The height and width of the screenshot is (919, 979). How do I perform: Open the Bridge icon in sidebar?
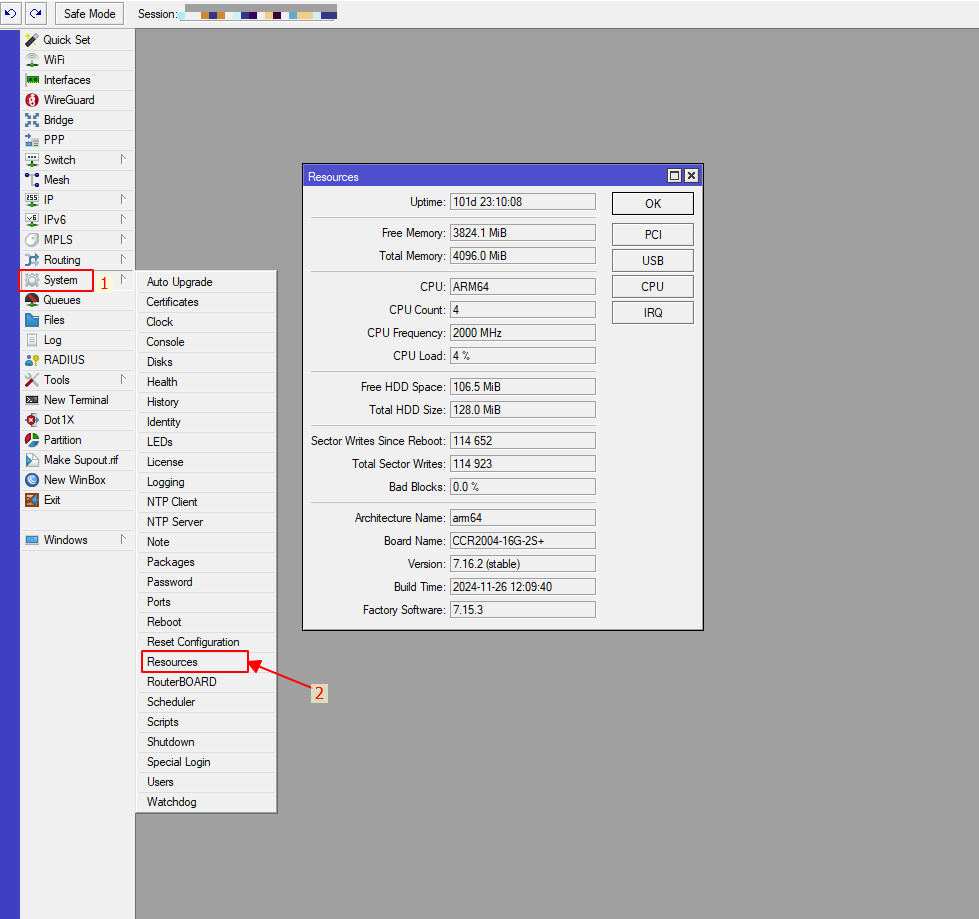[32, 120]
